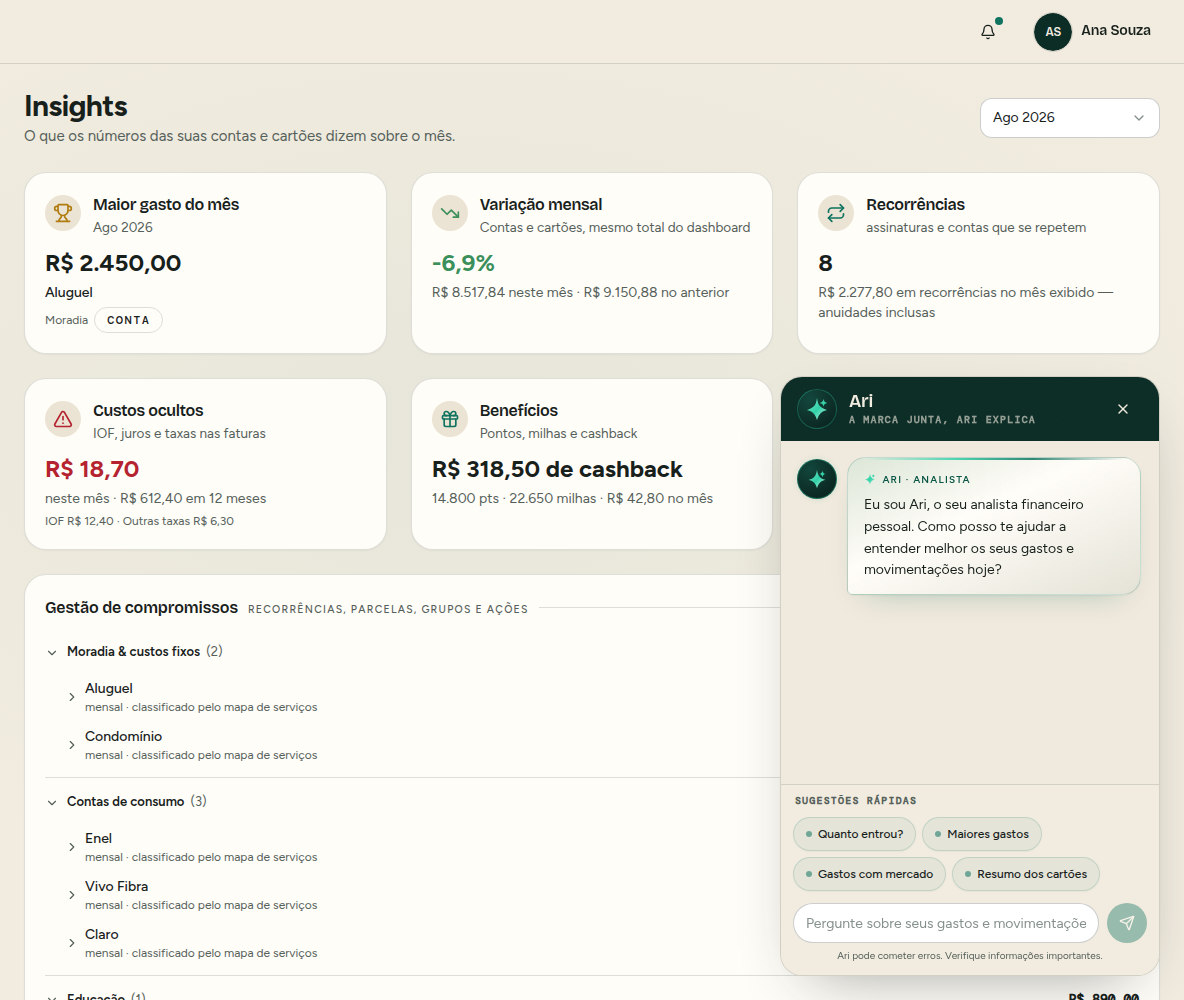Click the R$ 318,50 de cashback value

557,469
